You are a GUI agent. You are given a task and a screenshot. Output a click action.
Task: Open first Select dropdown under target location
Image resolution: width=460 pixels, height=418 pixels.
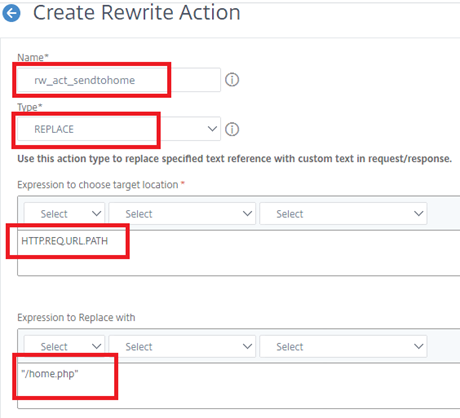pos(64,214)
